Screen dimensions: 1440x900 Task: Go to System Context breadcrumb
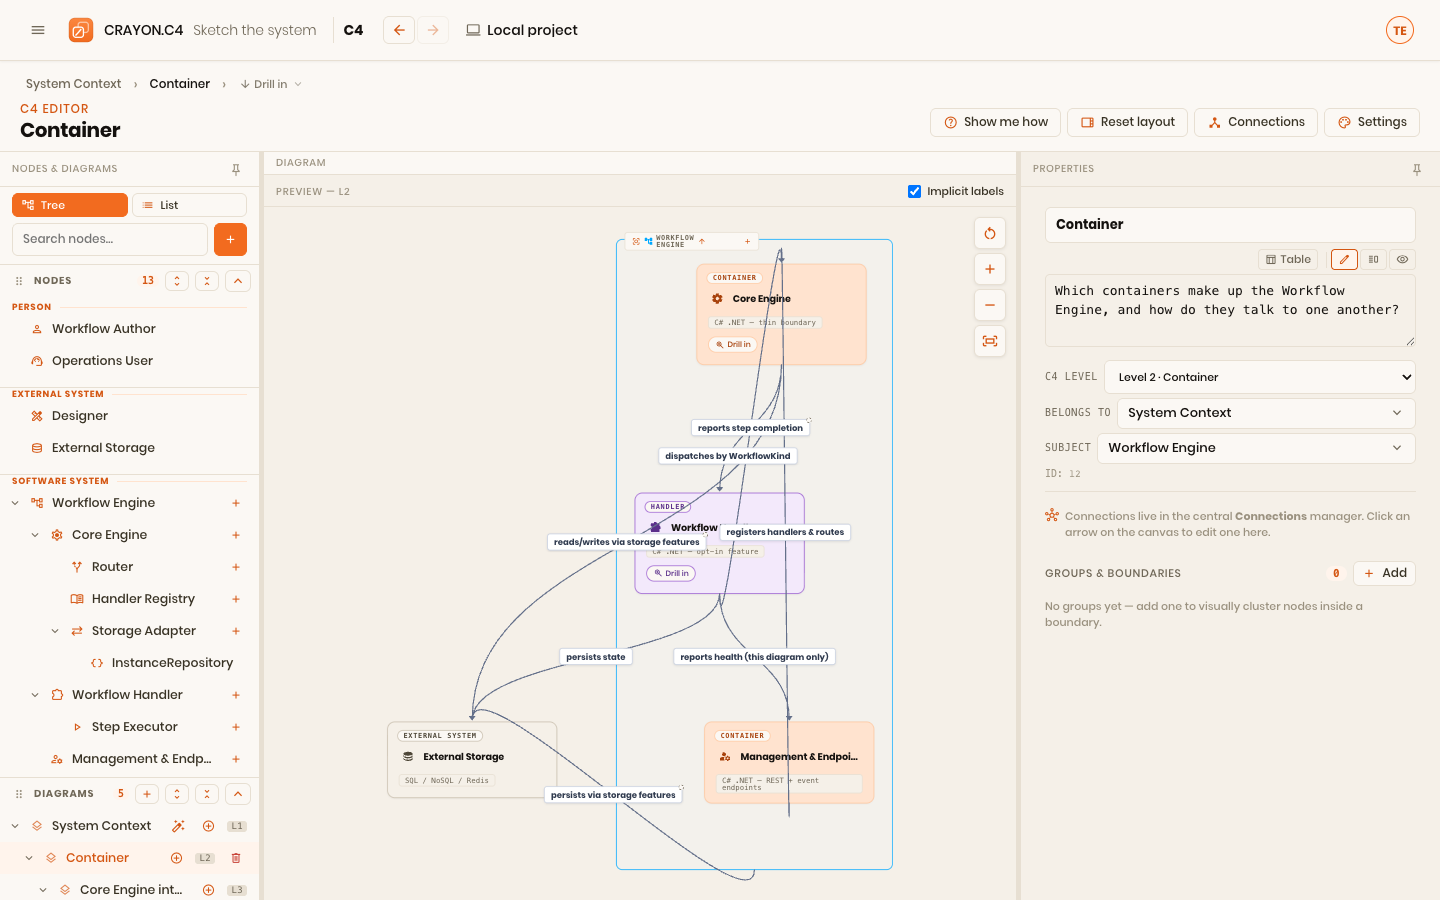(x=73, y=84)
